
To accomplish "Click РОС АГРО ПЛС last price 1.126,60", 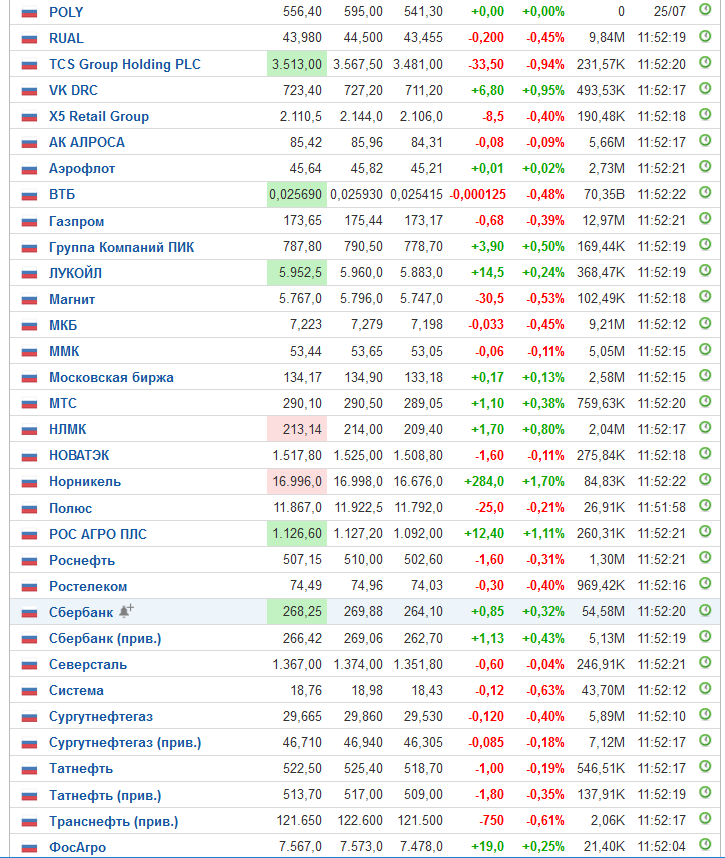I will point(297,534).
